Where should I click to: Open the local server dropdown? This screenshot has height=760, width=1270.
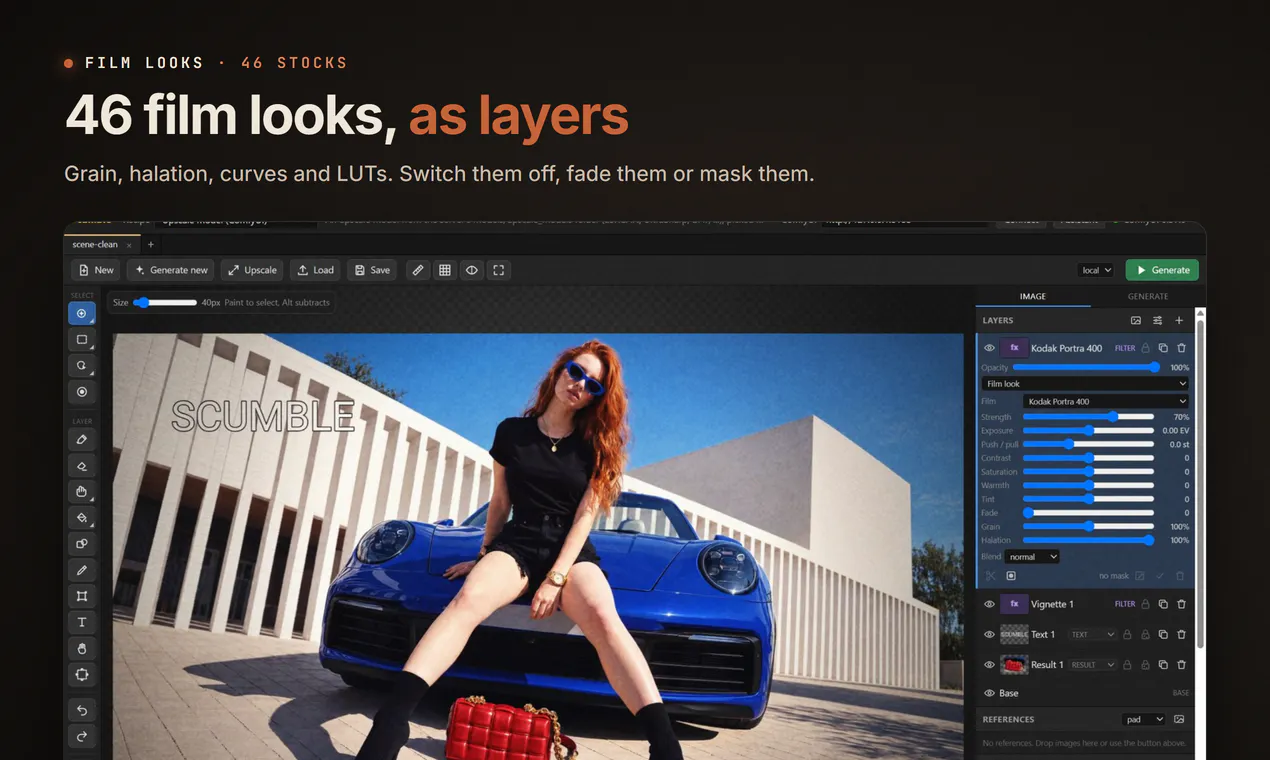pyautogui.click(x=1096, y=270)
